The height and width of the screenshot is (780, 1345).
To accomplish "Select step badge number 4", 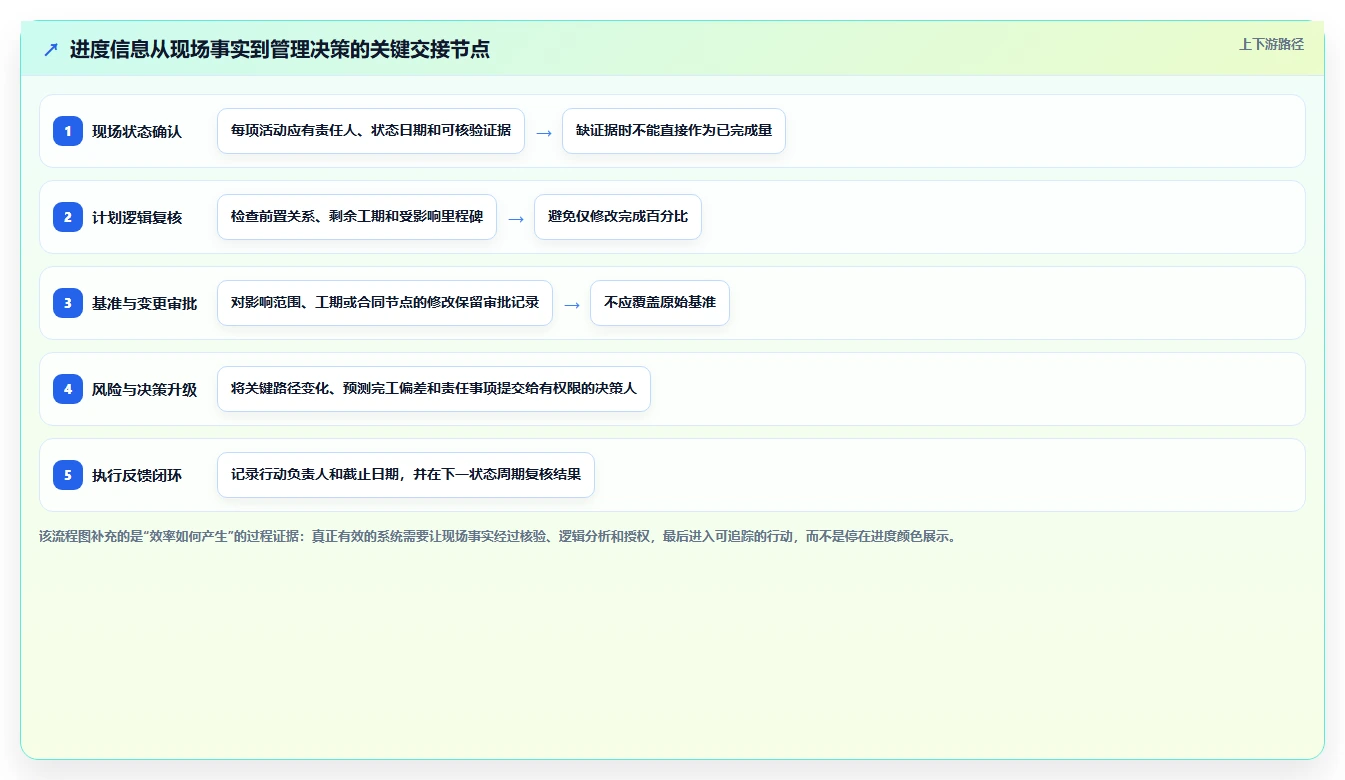I will (x=68, y=389).
